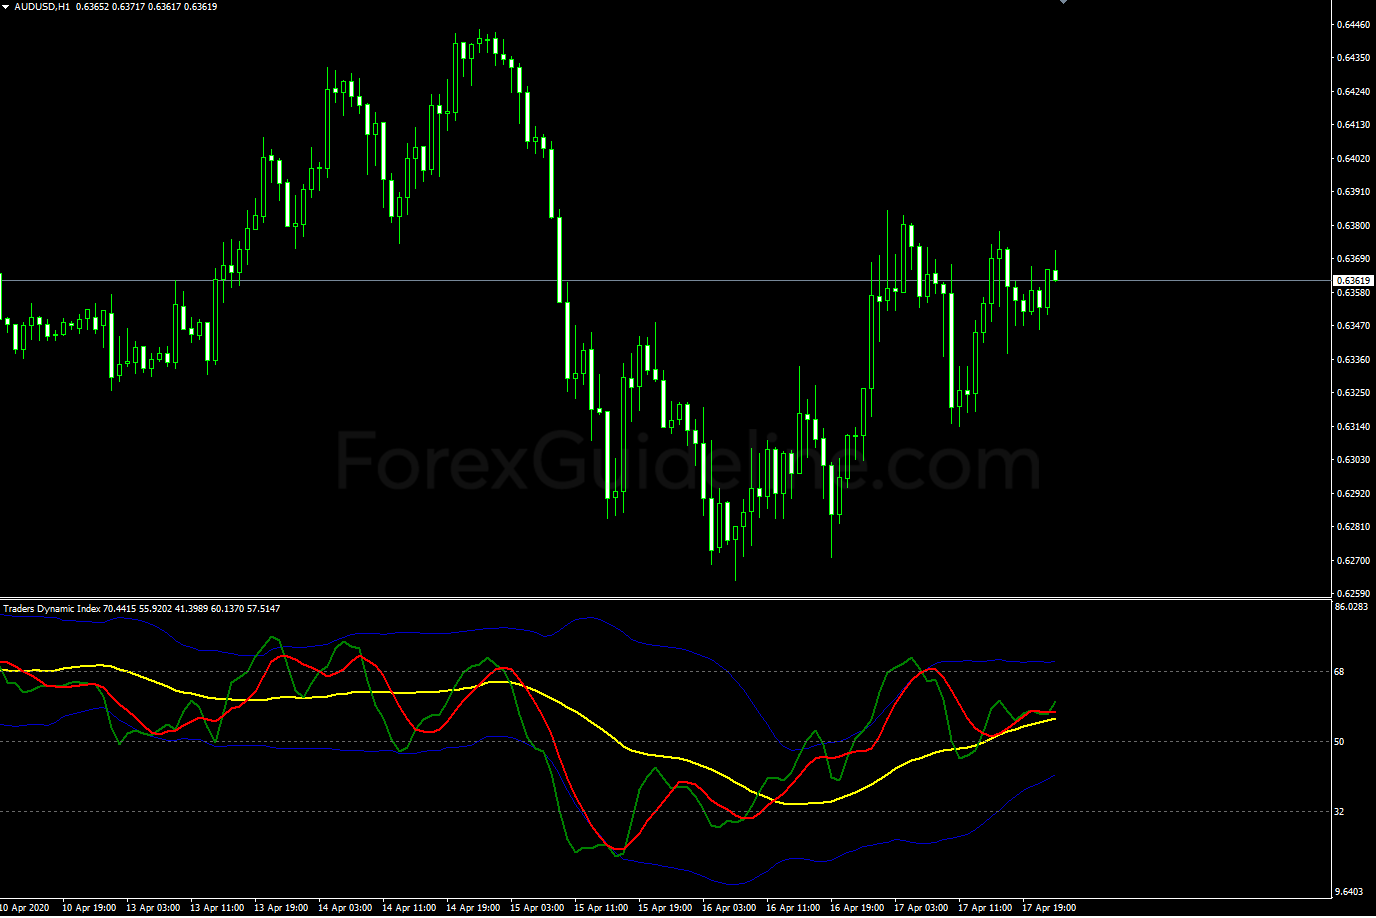Click price scale value 0.62590
The image size is (1376, 918).
click(x=1354, y=593)
